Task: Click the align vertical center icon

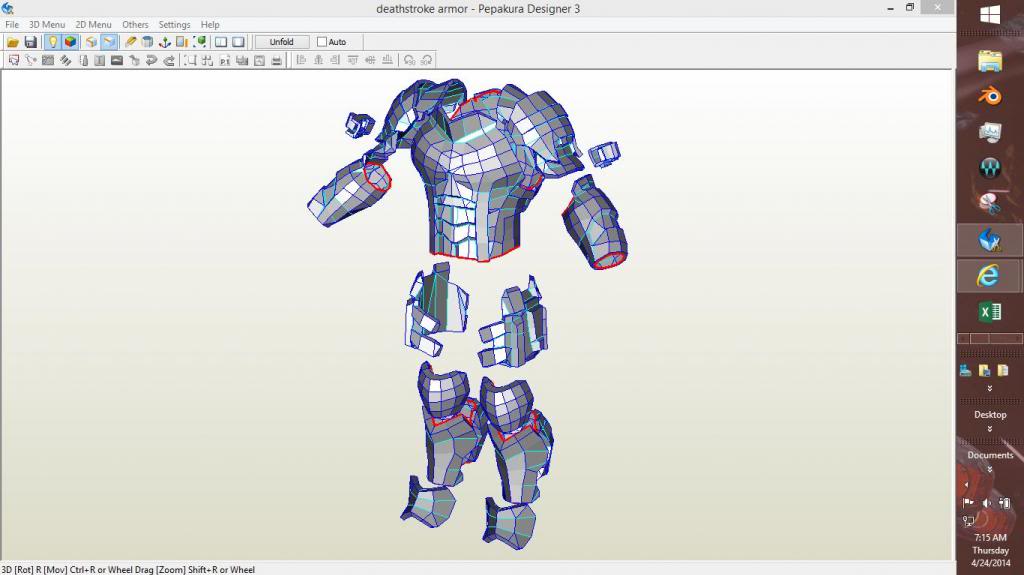Action: click(x=370, y=60)
